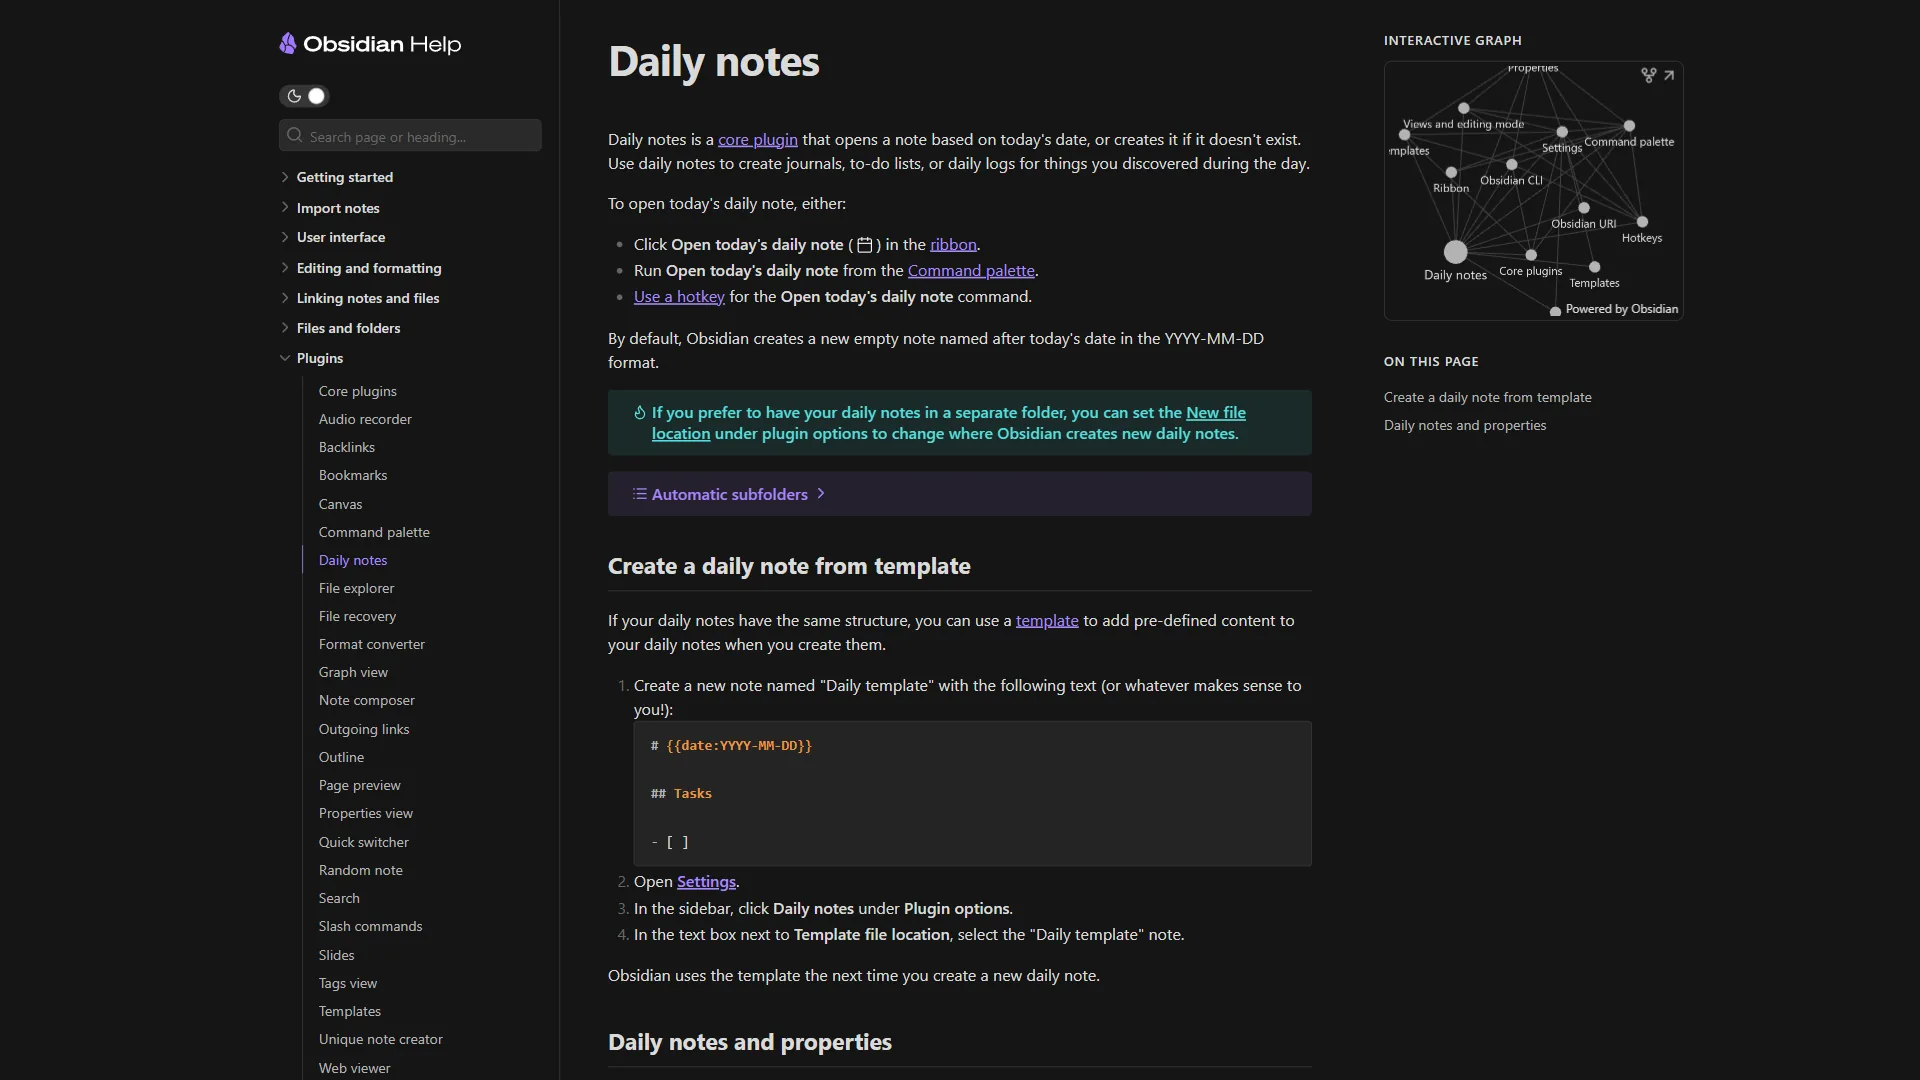Image resolution: width=1920 pixels, height=1080 pixels.
Task: Click the Ribbon node in the graph
Action: pyautogui.click(x=1451, y=172)
